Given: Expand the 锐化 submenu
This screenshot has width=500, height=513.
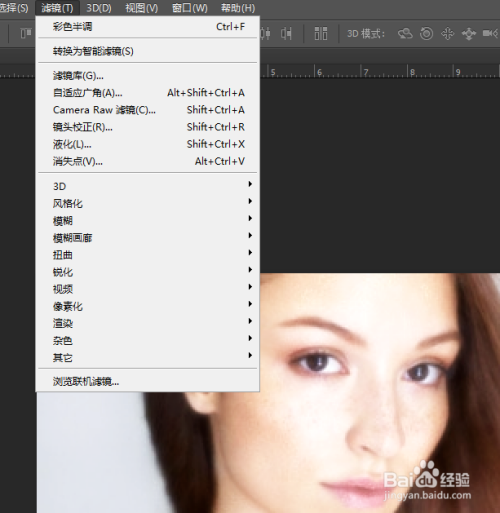Looking at the screenshot, I should pyautogui.click(x=148, y=272).
